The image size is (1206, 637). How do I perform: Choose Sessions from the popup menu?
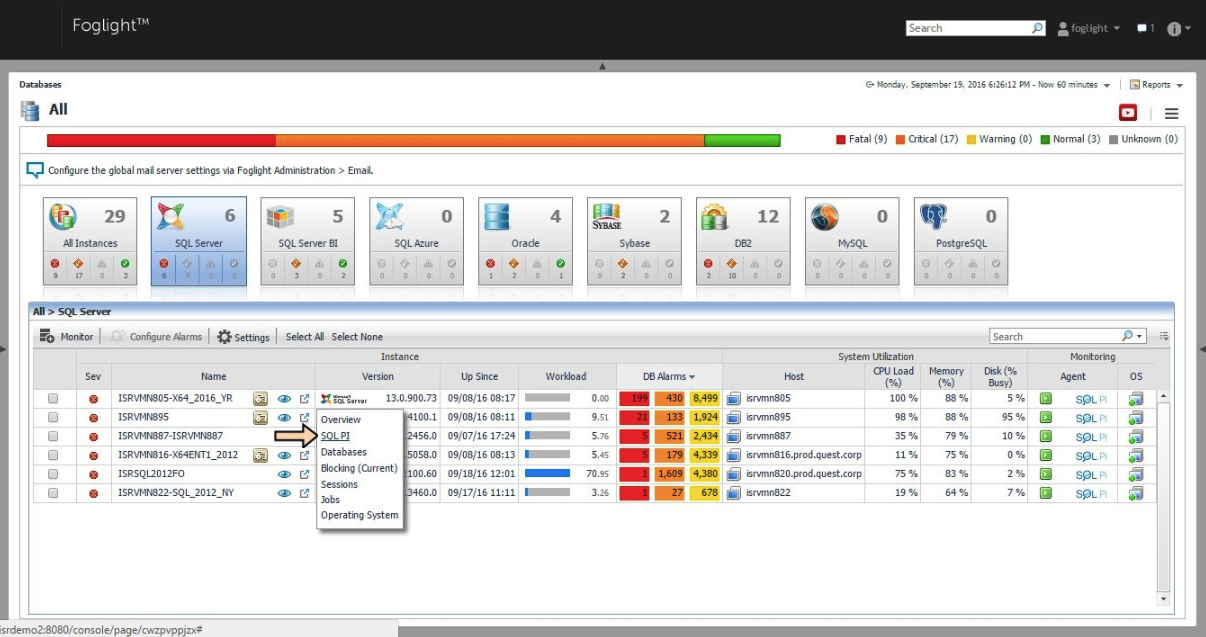[339, 484]
